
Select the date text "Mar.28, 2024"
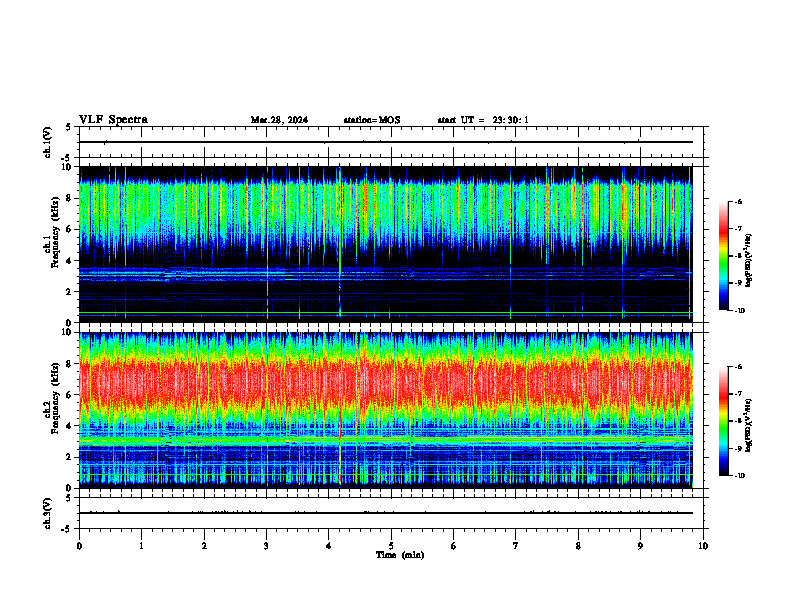tap(279, 120)
